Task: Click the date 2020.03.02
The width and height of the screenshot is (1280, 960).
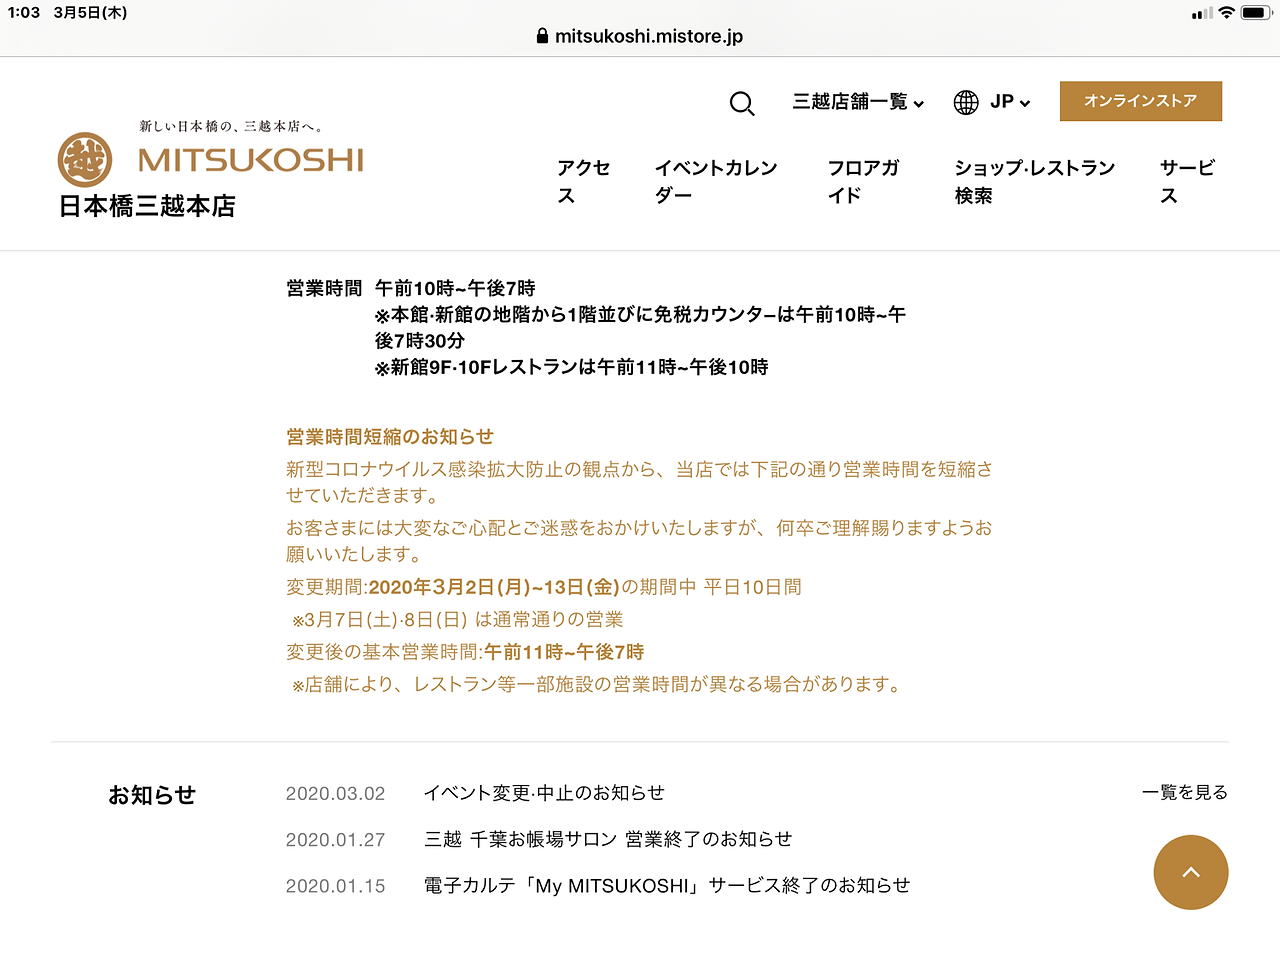Action: tap(335, 793)
